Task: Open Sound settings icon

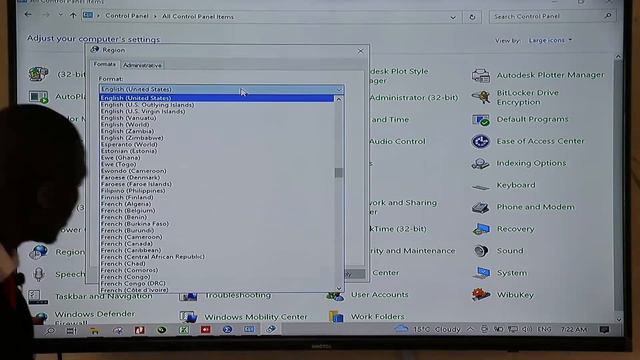Action: (x=481, y=251)
